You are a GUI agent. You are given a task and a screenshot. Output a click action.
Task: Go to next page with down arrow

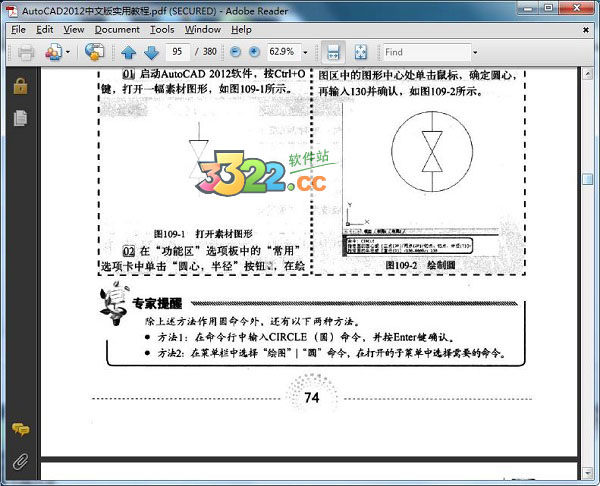pos(151,52)
